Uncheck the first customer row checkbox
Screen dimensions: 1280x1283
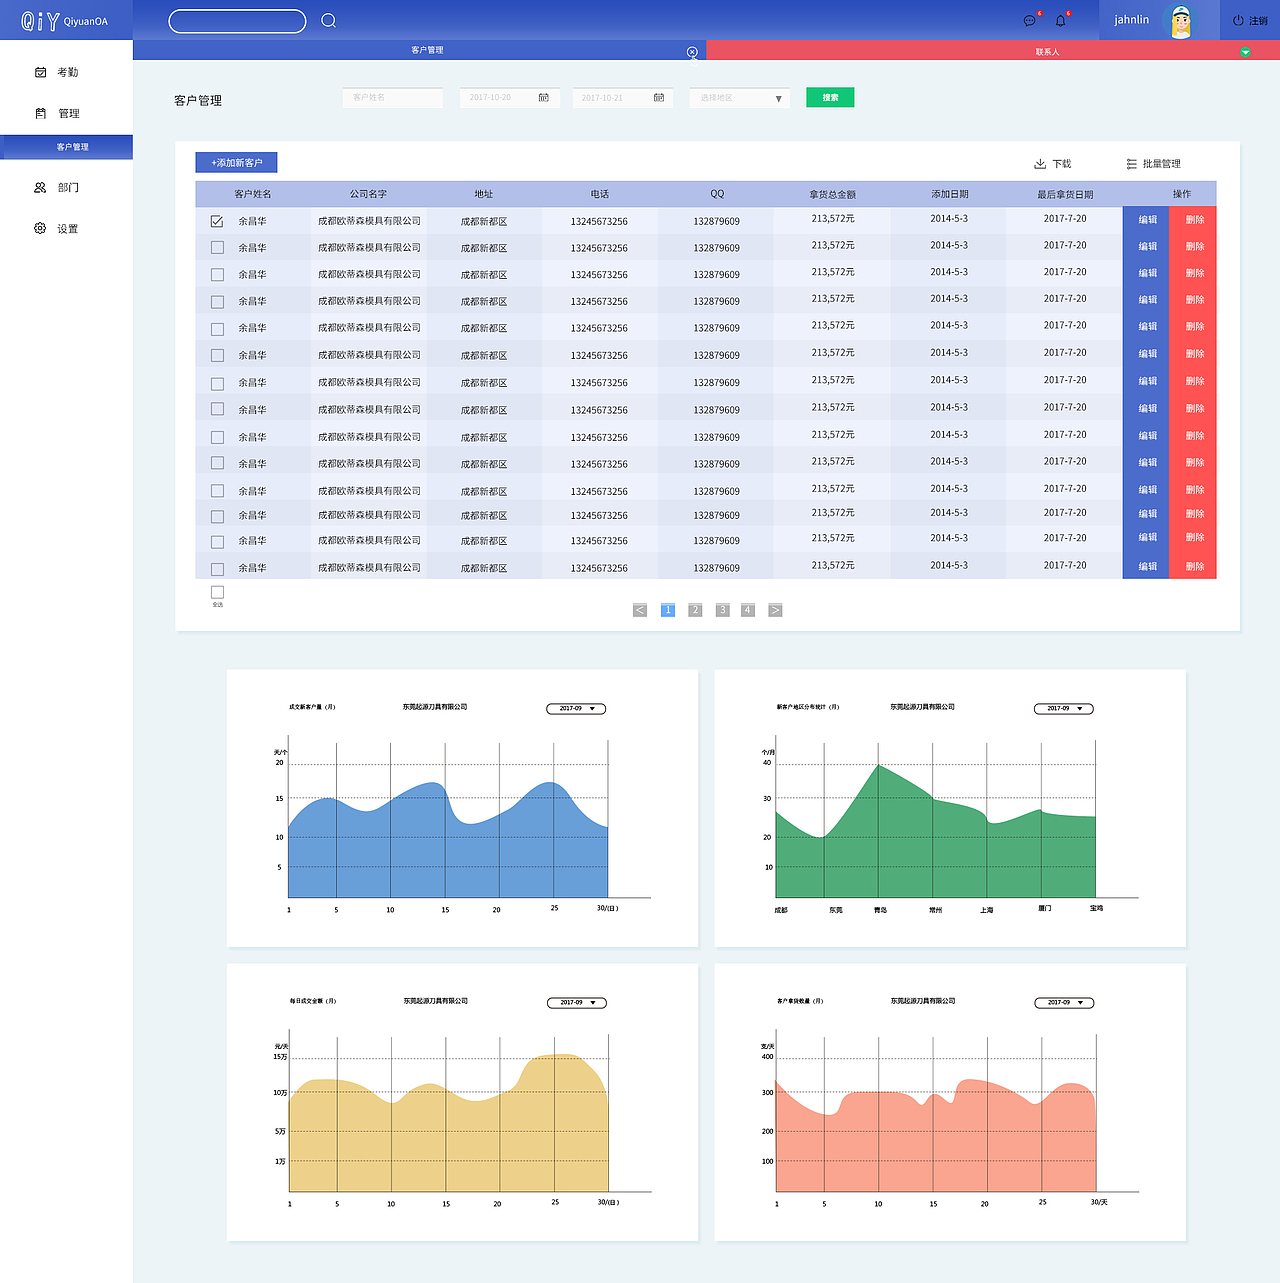[217, 221]
